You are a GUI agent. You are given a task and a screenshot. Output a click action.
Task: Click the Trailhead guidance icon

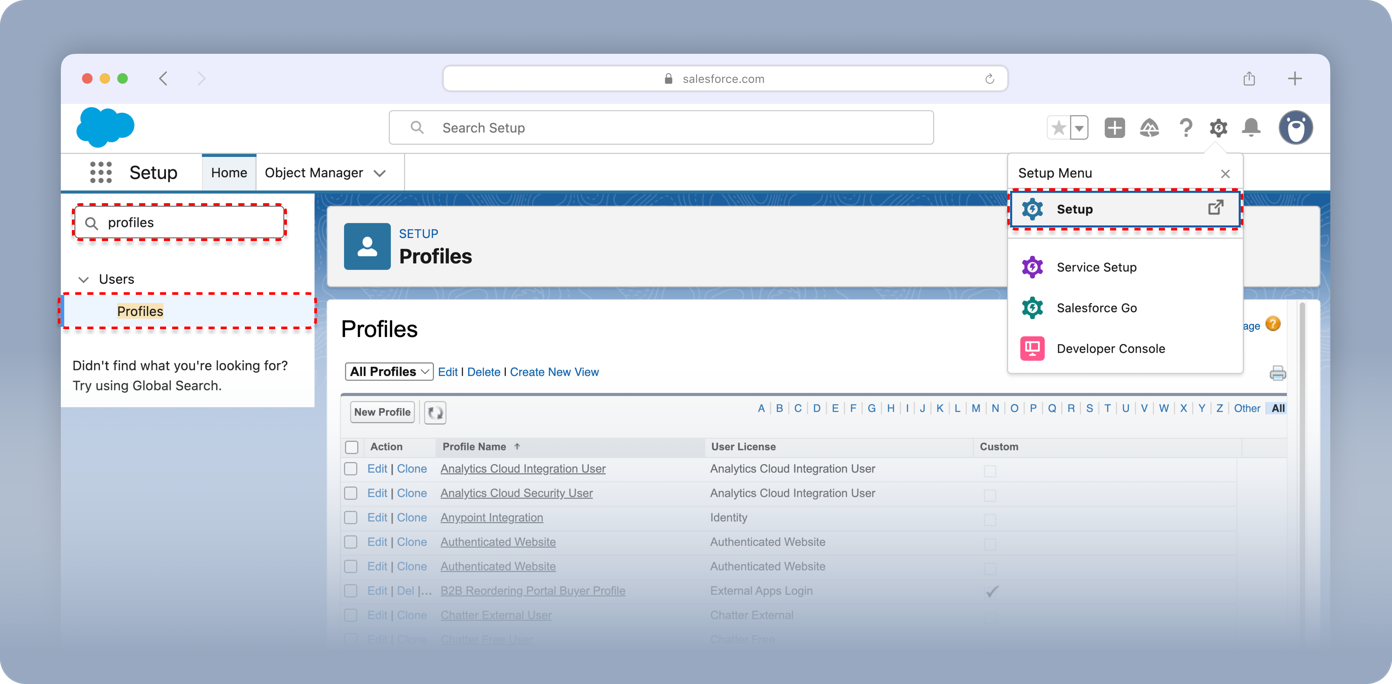[1149, 128]
